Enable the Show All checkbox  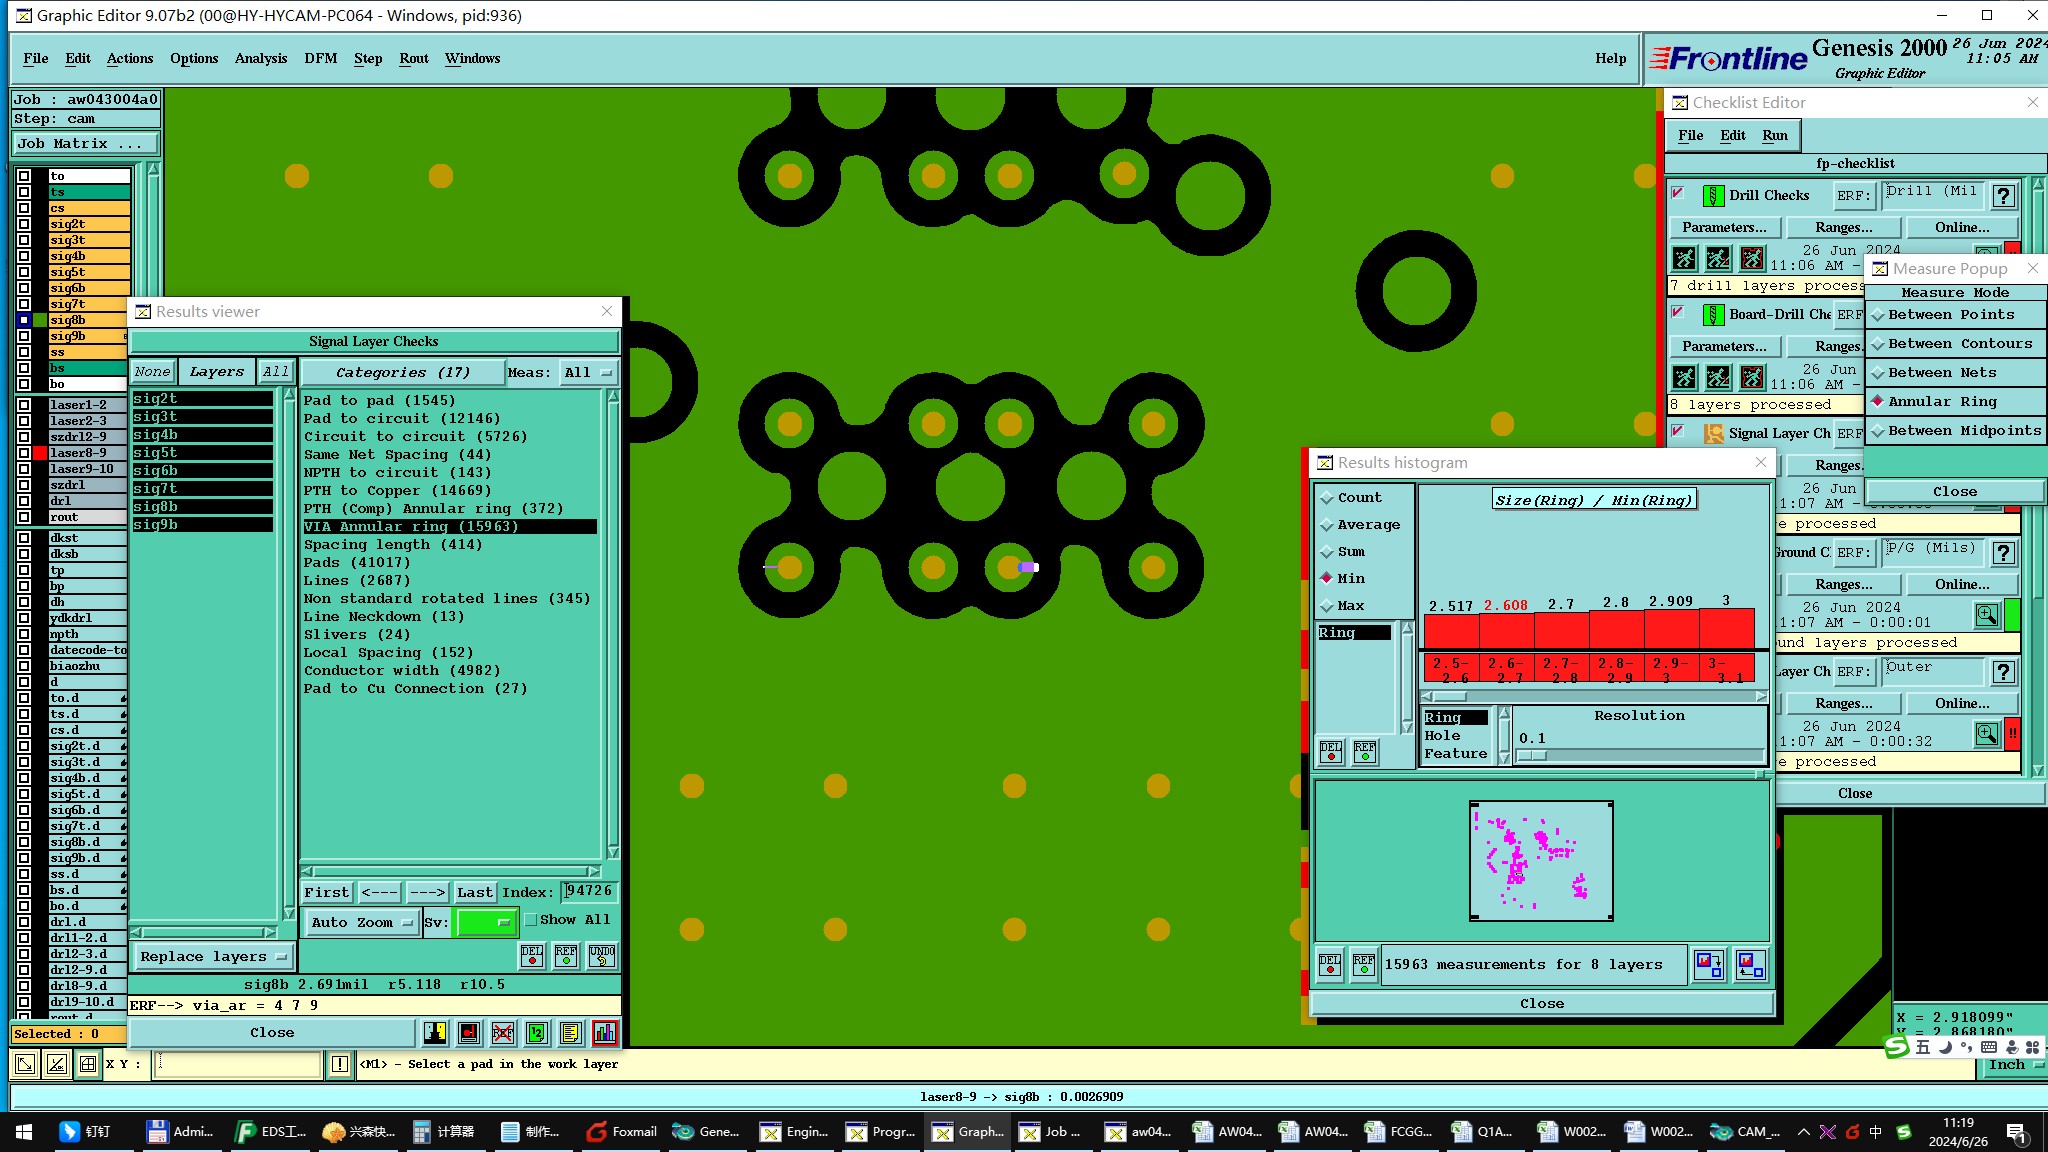[532, 920]
